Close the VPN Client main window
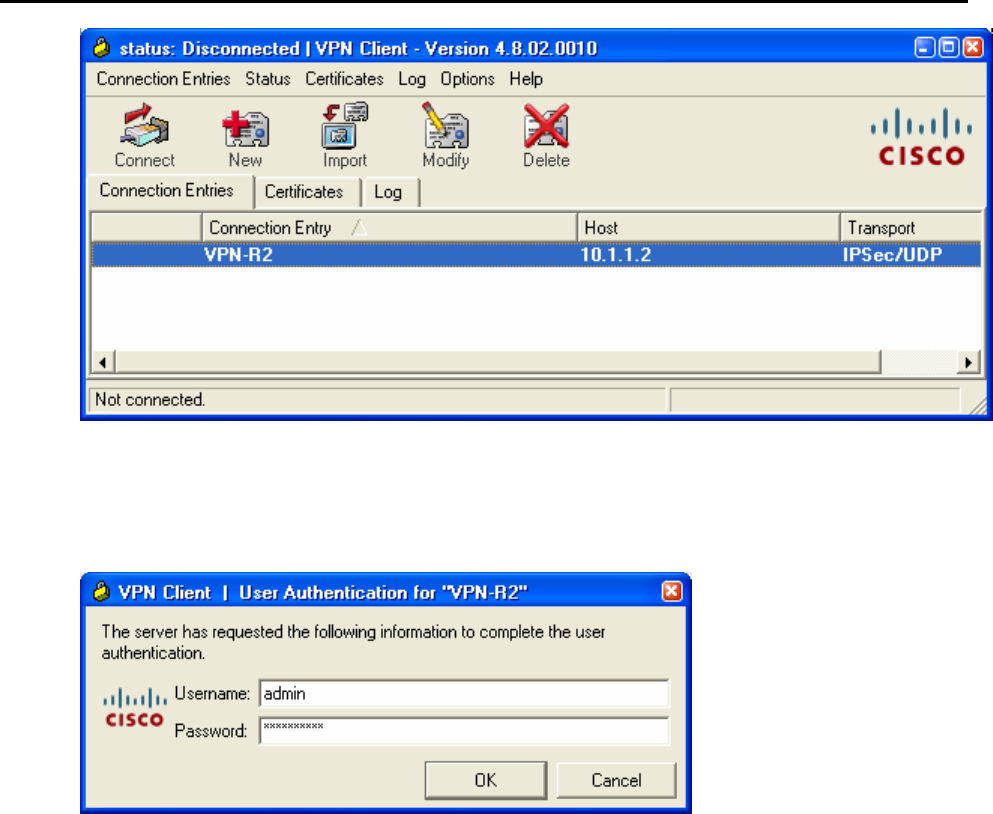993x814 pixels. [x=973, y=48]
